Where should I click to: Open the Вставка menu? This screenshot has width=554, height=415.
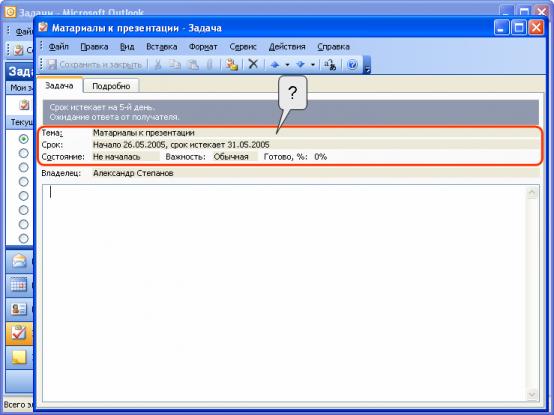[x=162, y=47]
